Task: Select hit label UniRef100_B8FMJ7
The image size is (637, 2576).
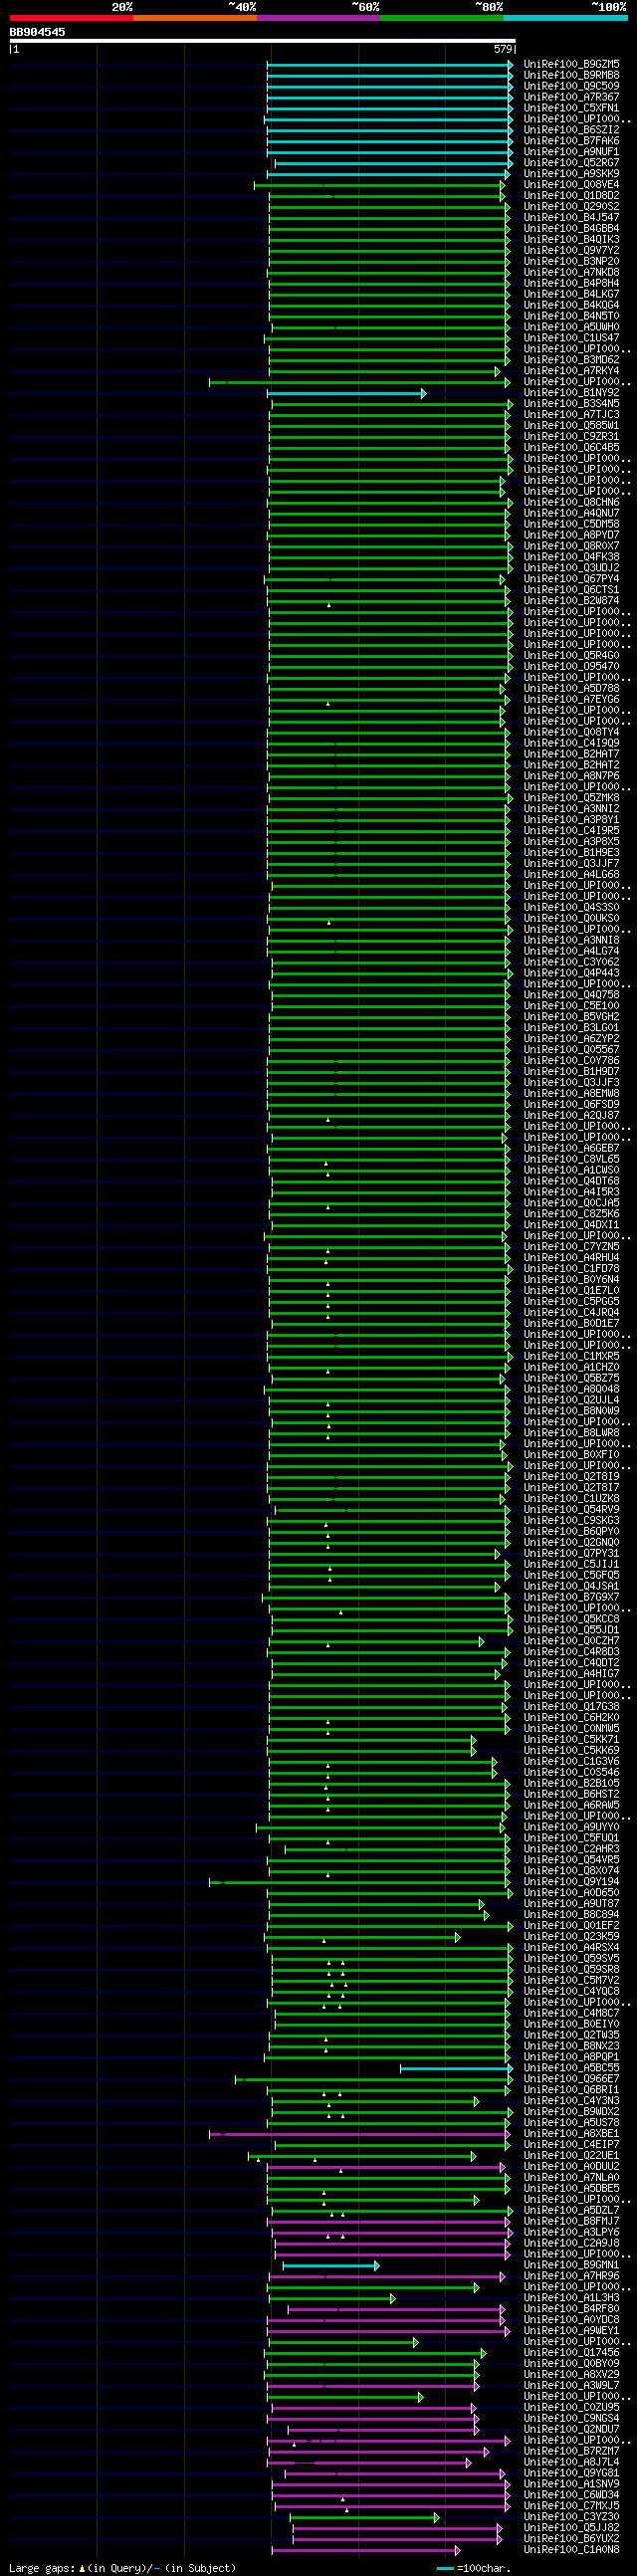Action: click(571, 2222)
